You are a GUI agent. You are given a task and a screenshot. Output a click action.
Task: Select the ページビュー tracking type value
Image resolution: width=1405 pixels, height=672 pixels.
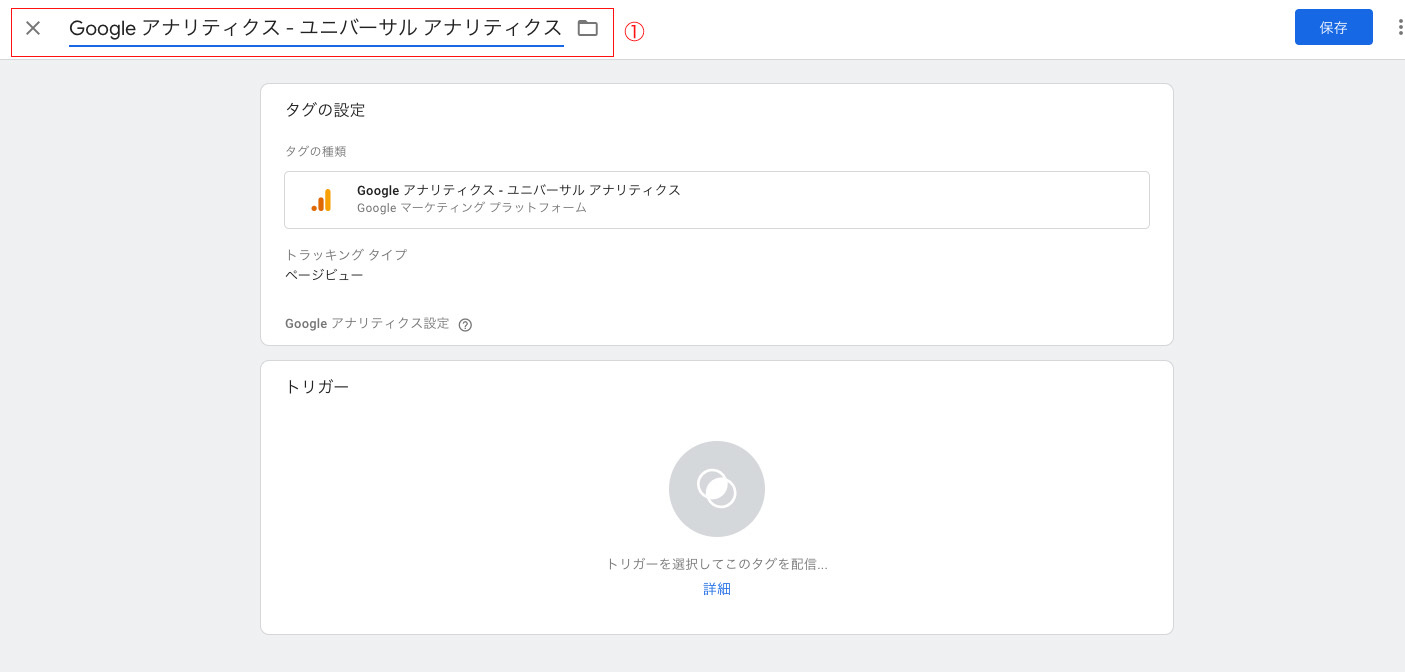point(324,275)
